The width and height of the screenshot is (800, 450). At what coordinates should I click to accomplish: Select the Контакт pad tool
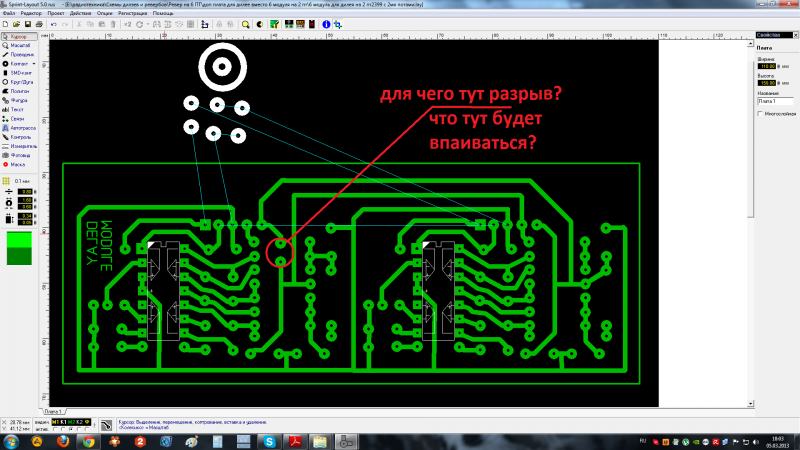click(16, 64)
